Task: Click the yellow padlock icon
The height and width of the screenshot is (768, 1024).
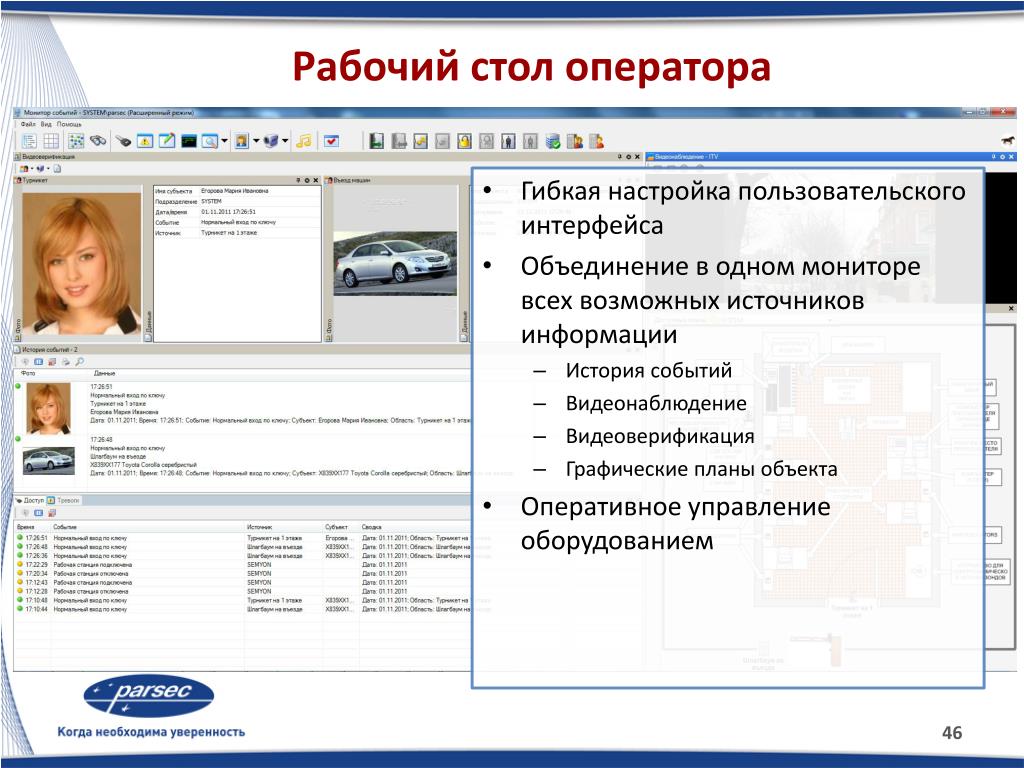Action: (464, 140)
